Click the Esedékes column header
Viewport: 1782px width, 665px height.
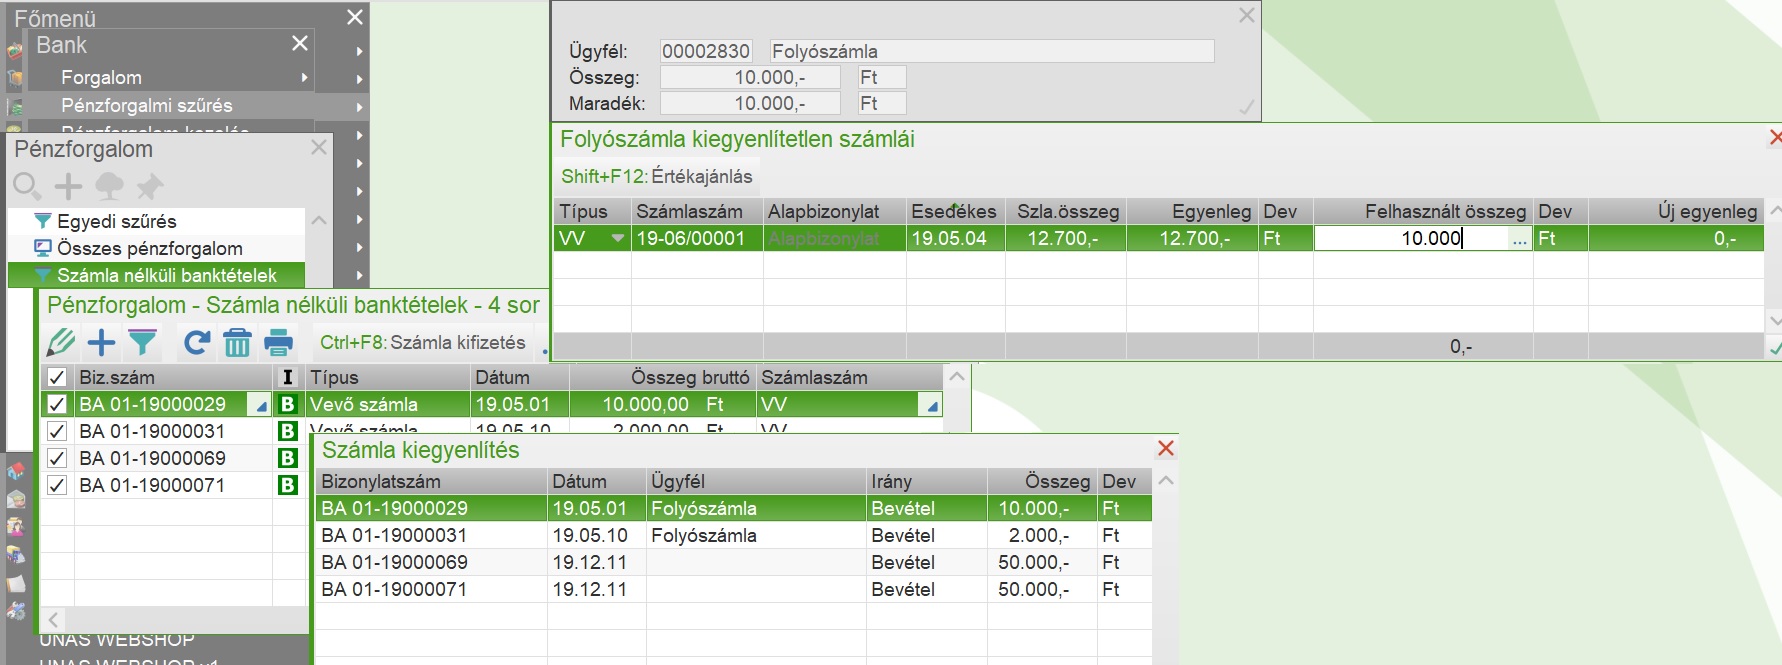point(955,211)
